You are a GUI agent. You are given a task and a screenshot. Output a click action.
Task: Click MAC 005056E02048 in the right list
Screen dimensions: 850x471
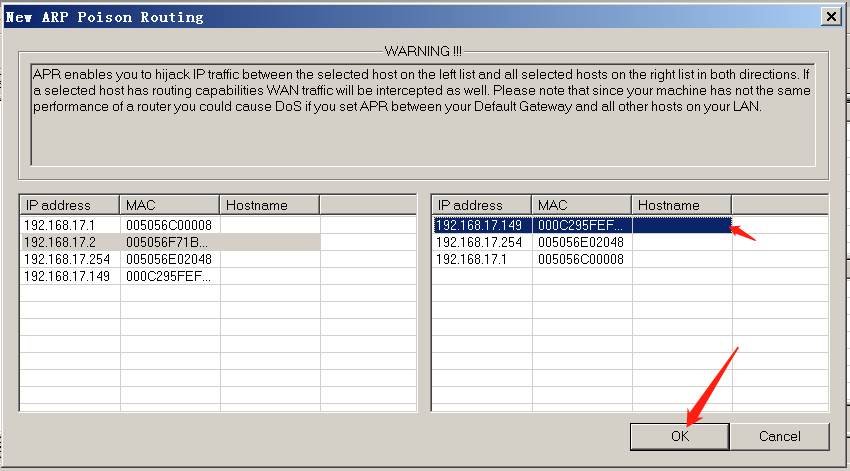[581, 242]
